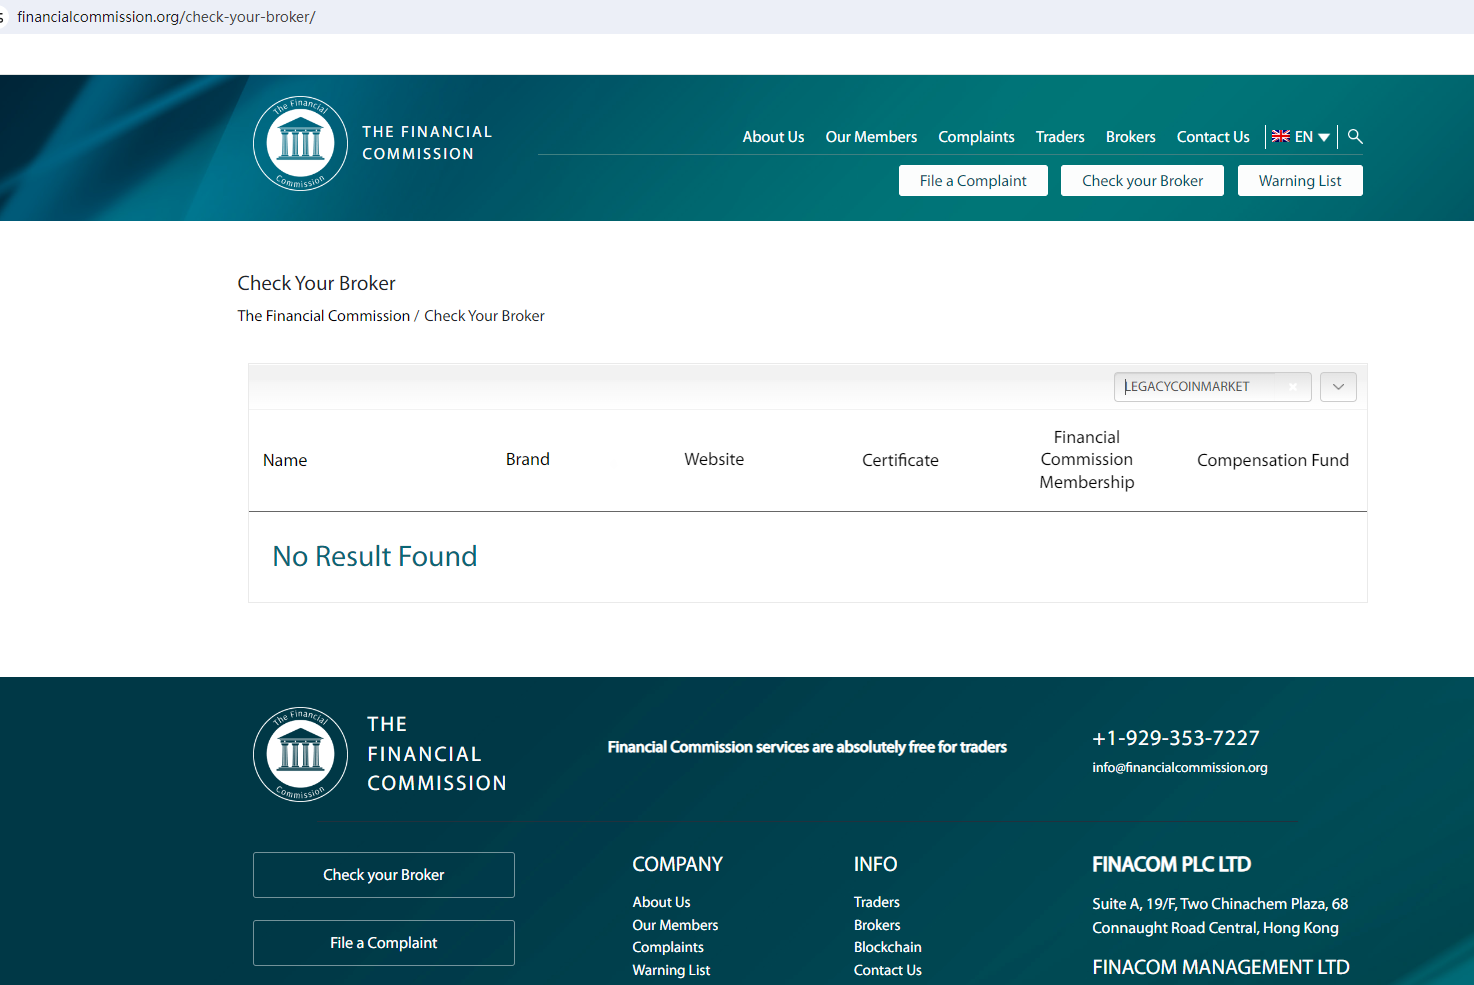Expand the filter chevron beside search box
Screen dimensions: 1474x985
tap(1338, 387)
